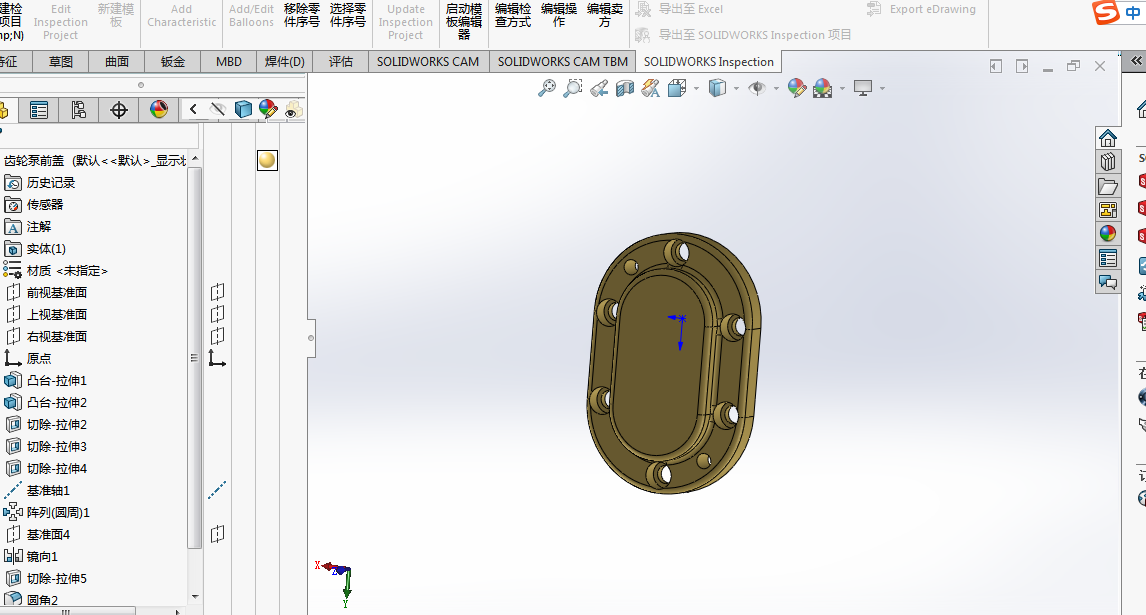This screenshot has width=1146, height=615.
Task: Click 编辑操作 button
Action: tap(559, 15)
